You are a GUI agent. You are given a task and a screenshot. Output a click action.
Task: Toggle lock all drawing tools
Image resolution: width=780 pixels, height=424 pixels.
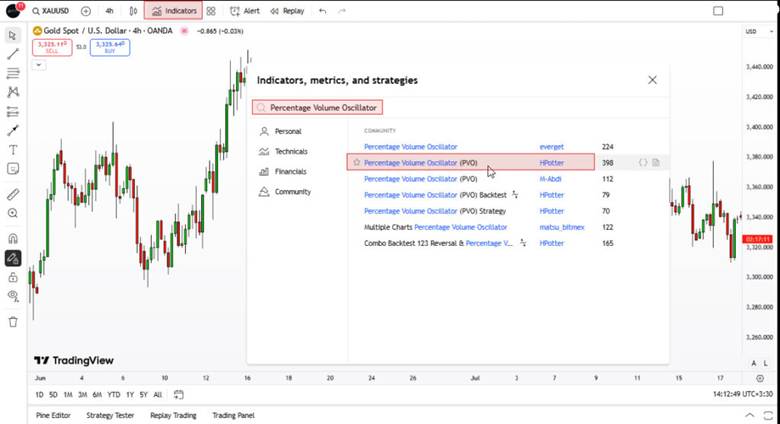[13, 277]
